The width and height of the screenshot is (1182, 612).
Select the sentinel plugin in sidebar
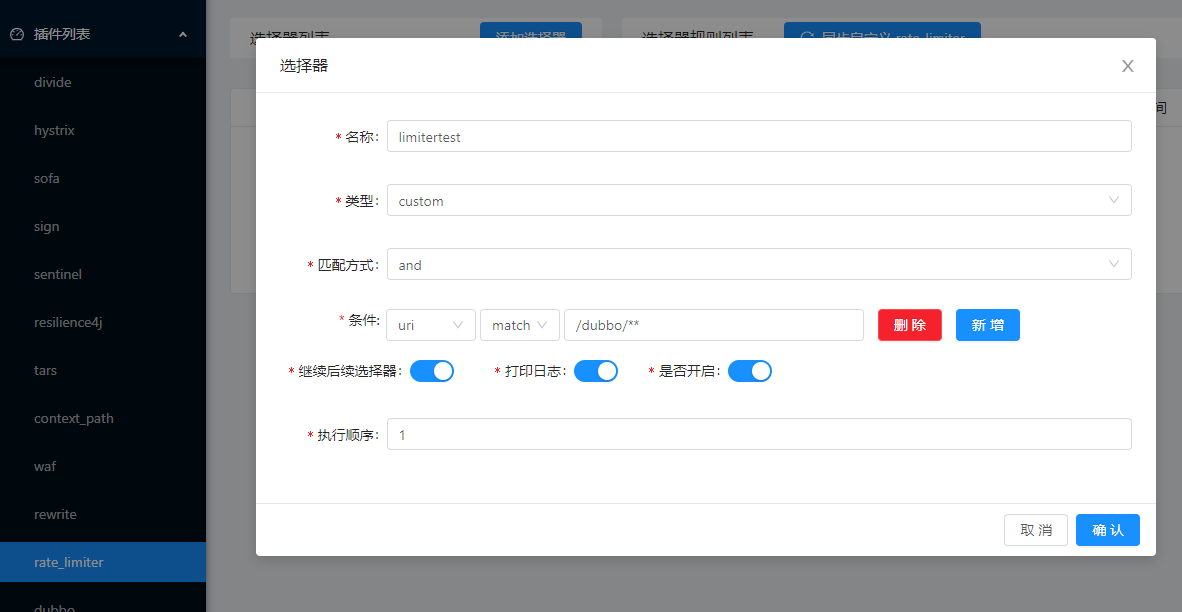(56, 274)
